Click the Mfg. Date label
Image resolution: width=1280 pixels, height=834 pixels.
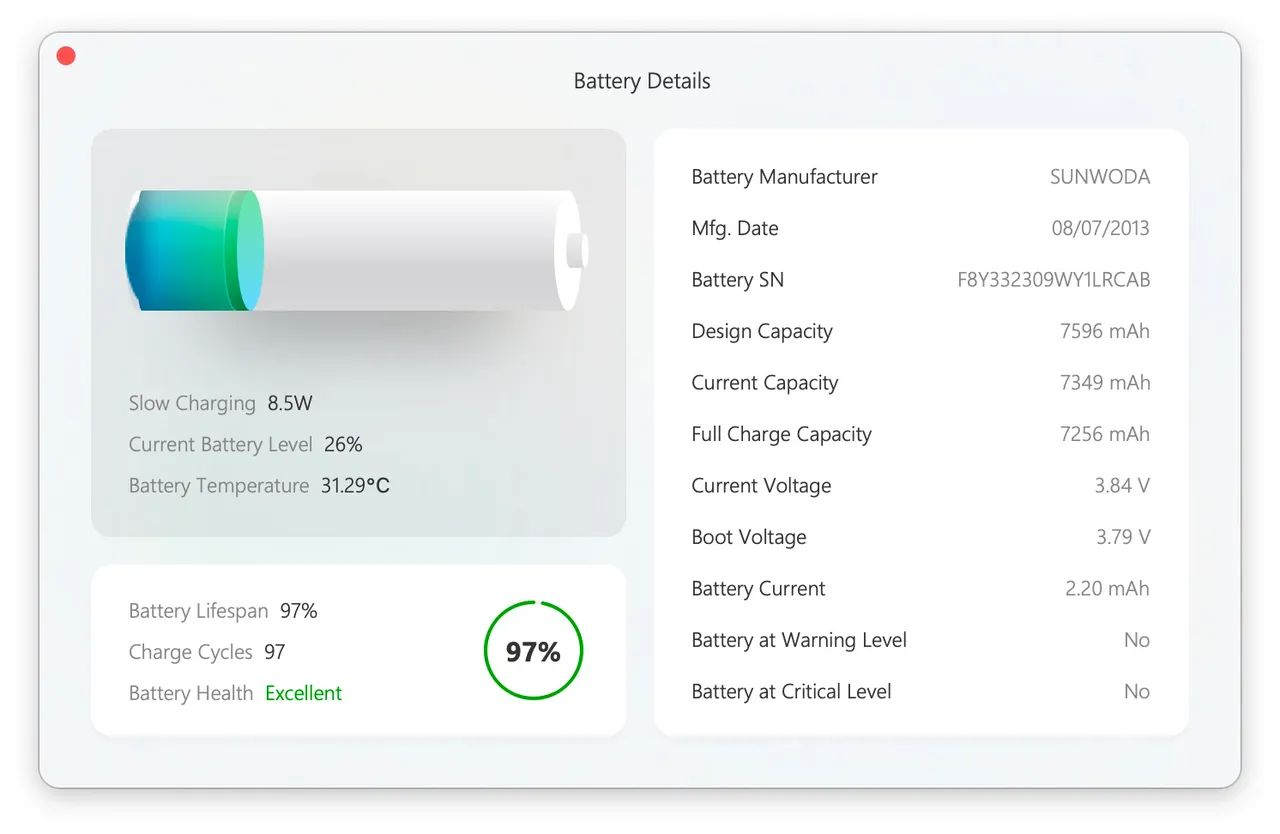click(734, 228)
